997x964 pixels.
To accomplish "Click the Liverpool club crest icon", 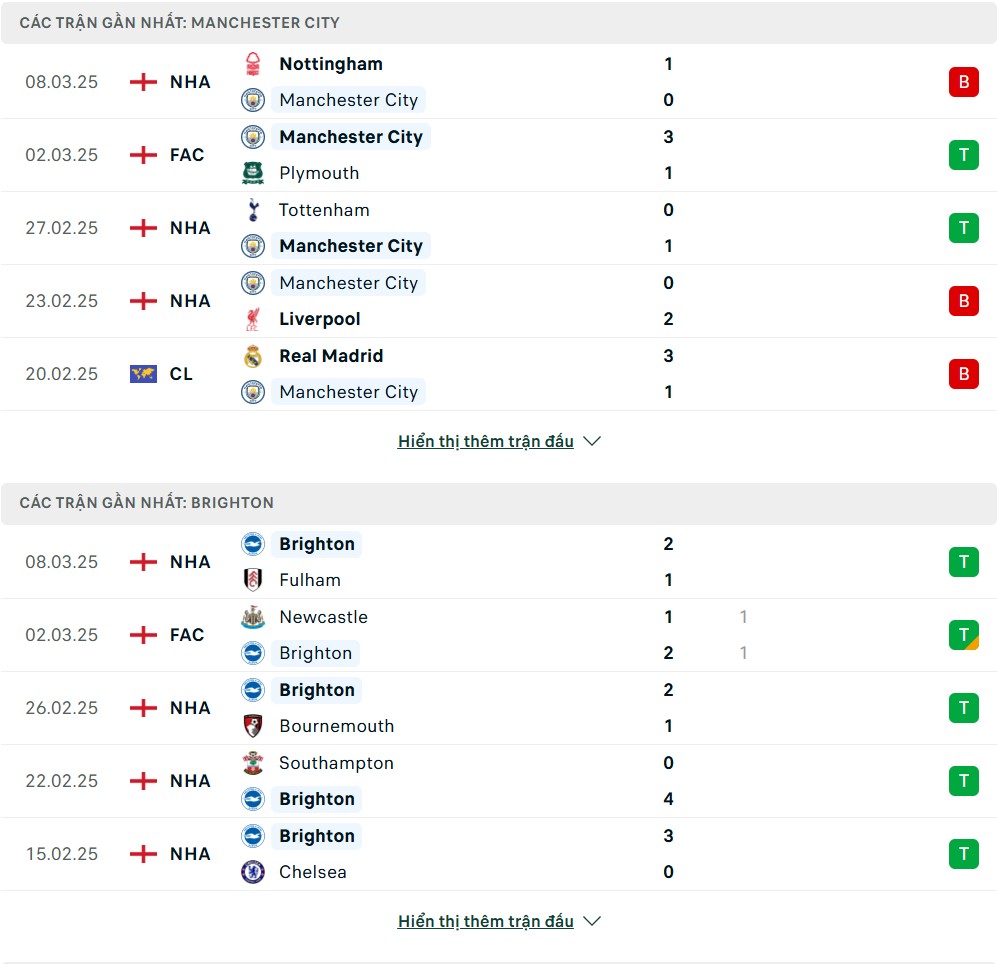I will coord(252,319).
